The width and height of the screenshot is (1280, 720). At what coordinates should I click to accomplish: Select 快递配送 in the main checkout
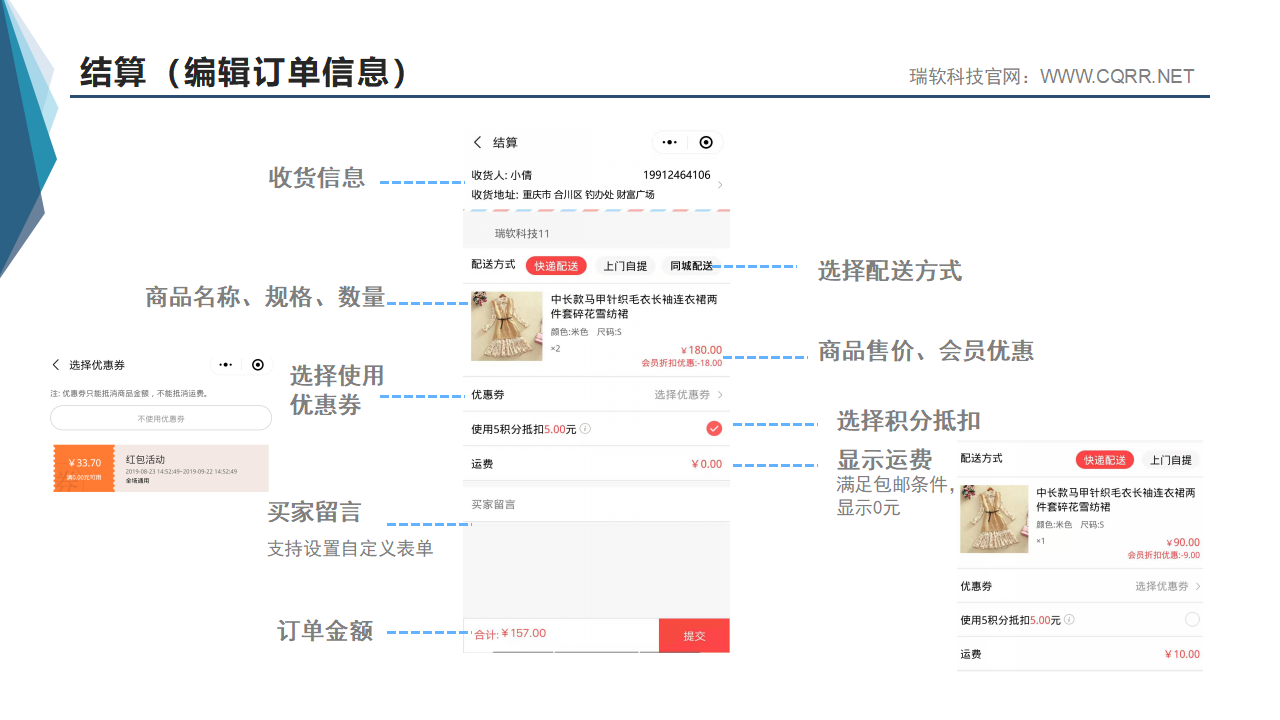coord(556,266)
